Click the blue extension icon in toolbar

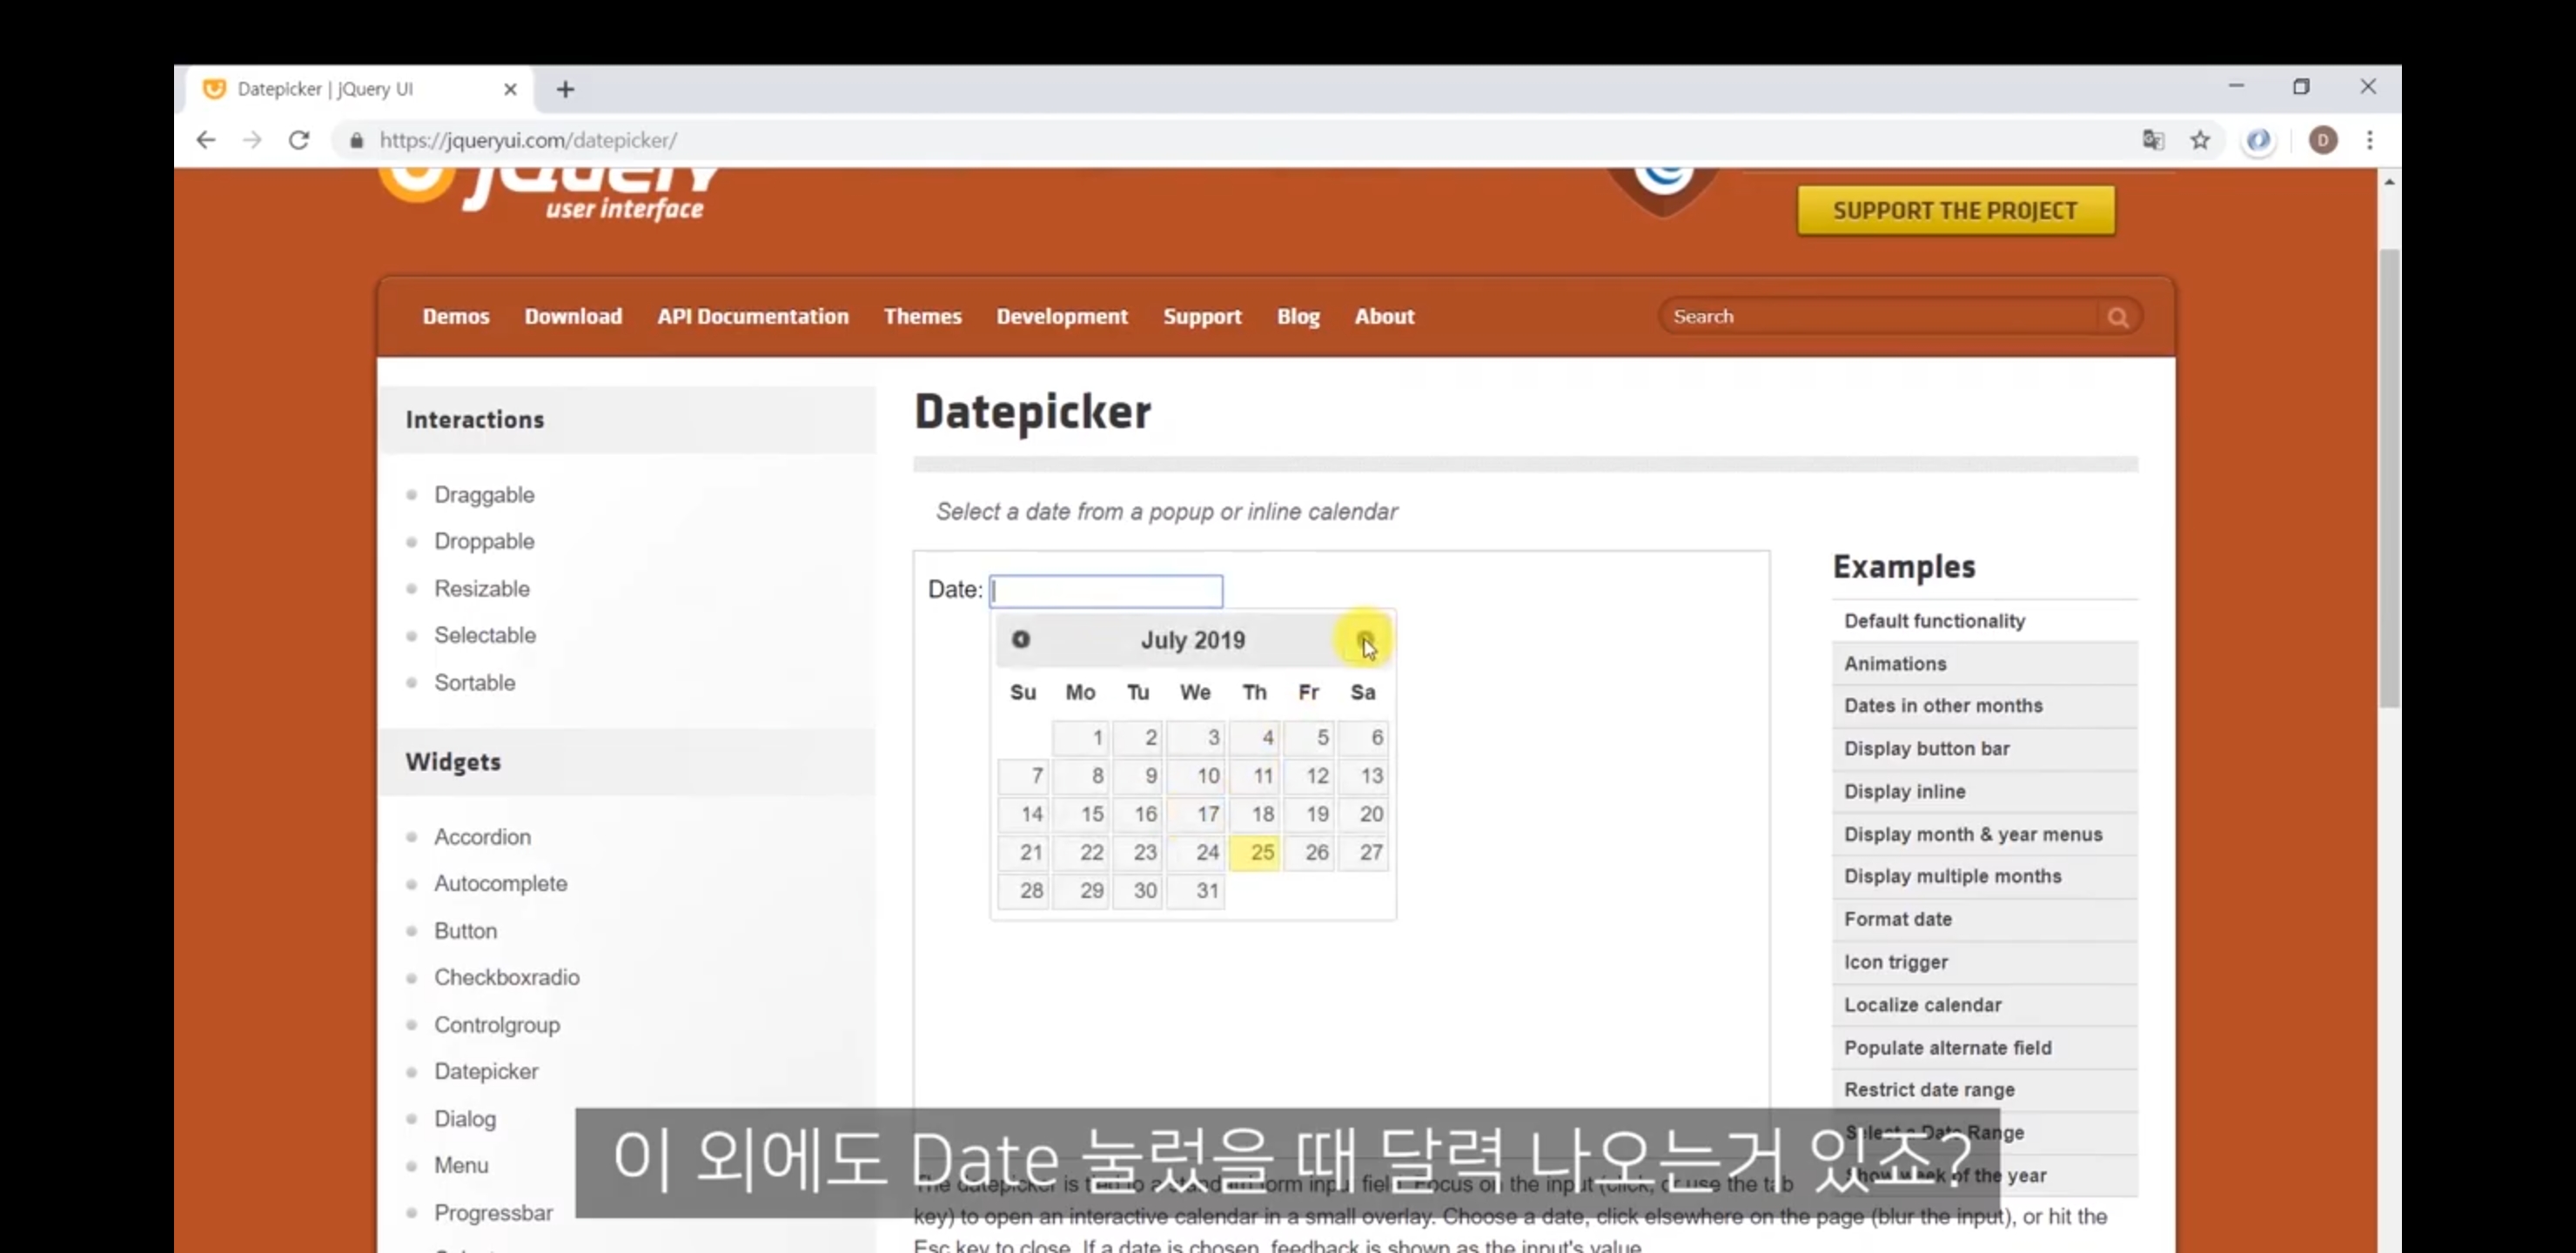[2258, 140]
